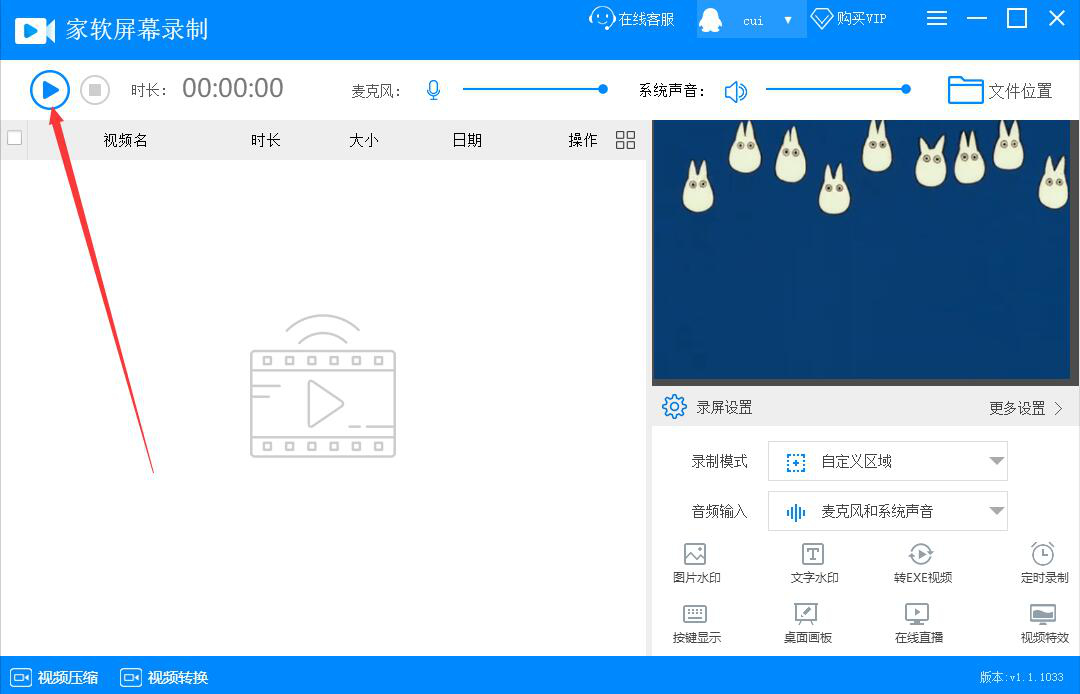Click 购买VIP diamond button
Screen dimensions: 1080x694
tap(849, 19)
